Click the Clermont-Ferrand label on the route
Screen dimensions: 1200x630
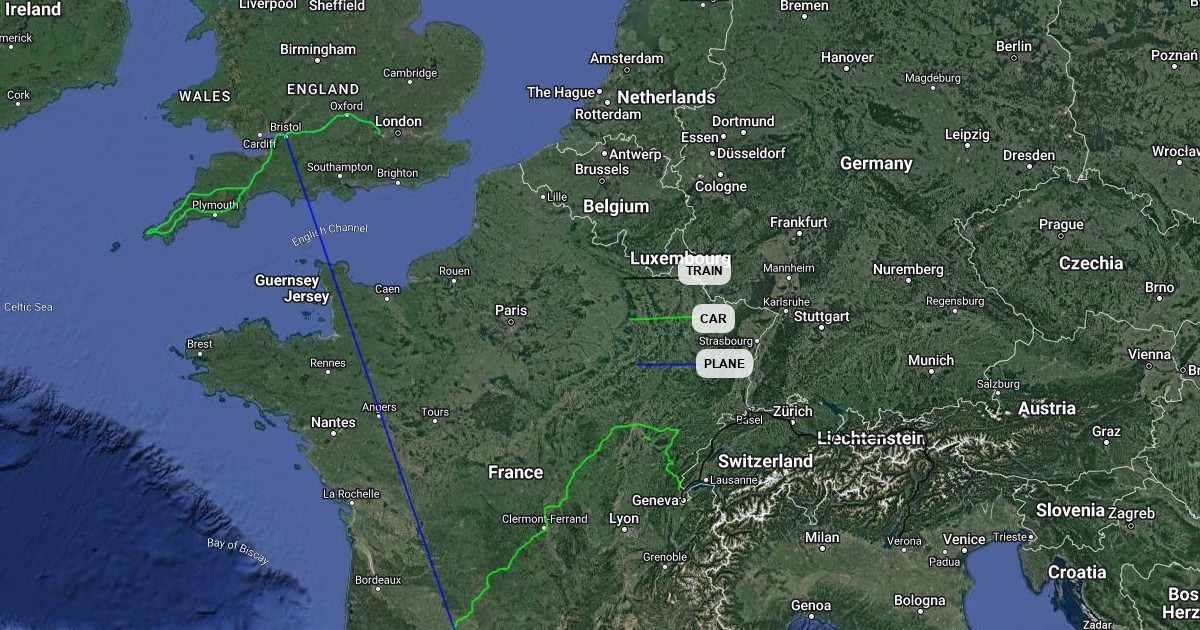point(545,519)
